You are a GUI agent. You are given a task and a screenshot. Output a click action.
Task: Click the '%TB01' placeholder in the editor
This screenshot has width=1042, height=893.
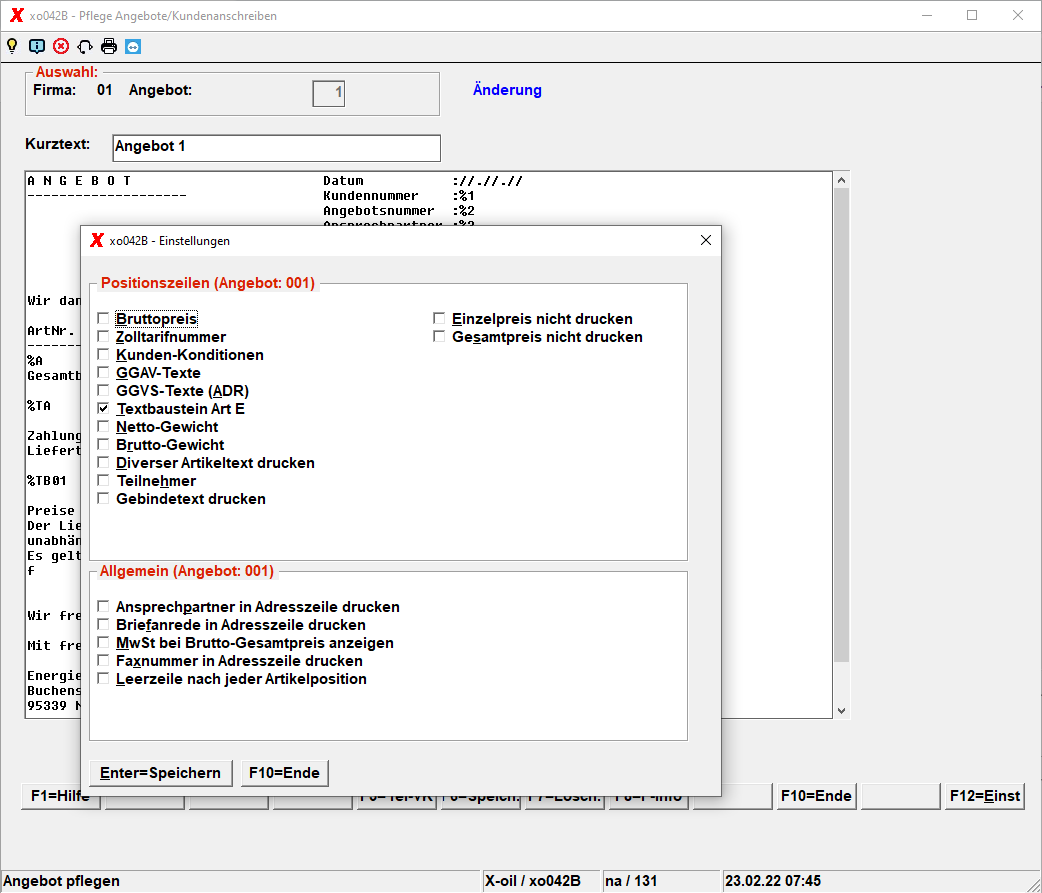(47, 481)
